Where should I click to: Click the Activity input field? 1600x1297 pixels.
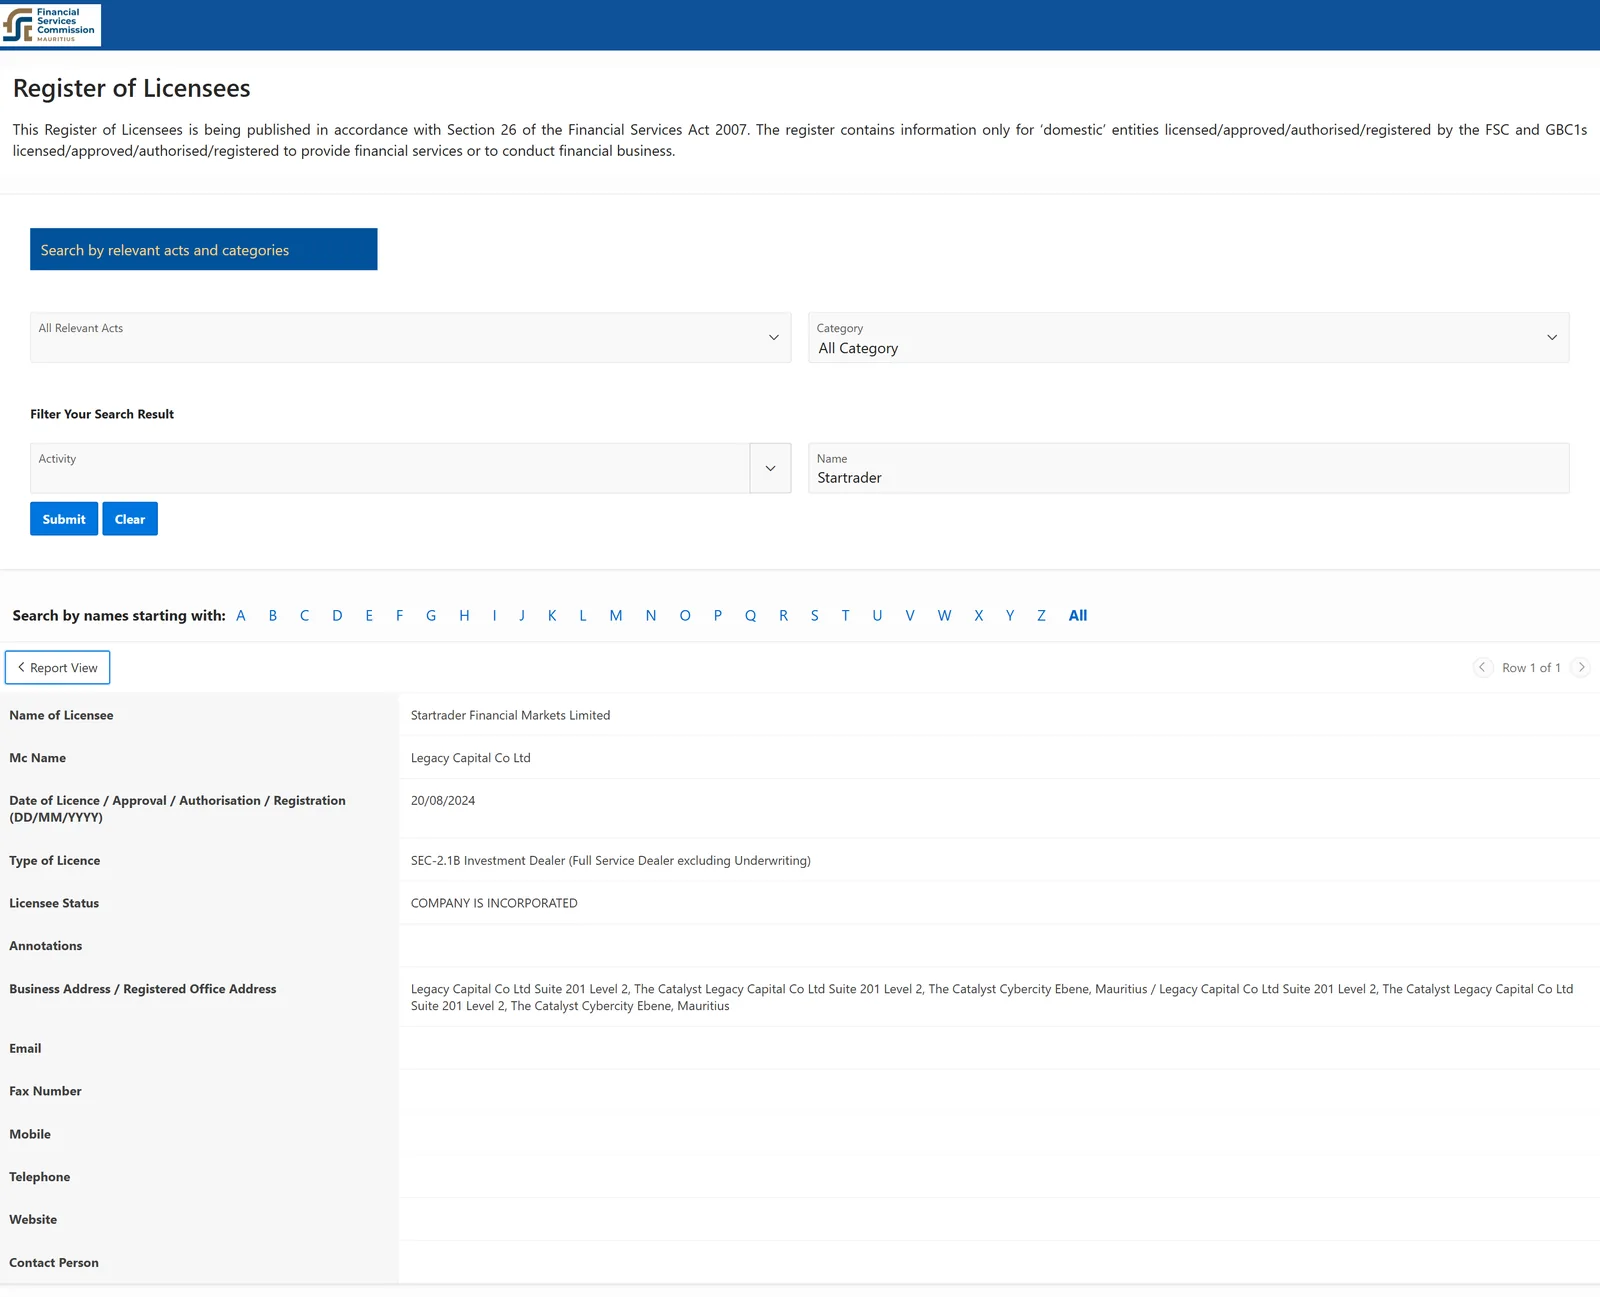[x=390, y=468]
